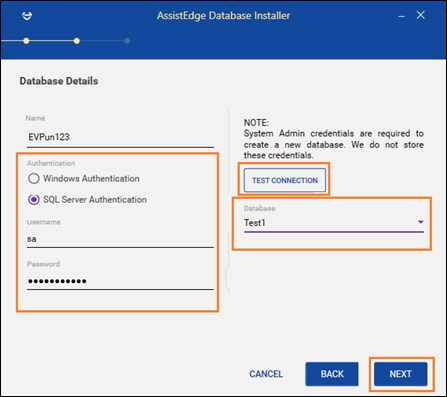Select Windows Authentication radio button
This screenshot has height=397, width=447.
pos(34,178)
